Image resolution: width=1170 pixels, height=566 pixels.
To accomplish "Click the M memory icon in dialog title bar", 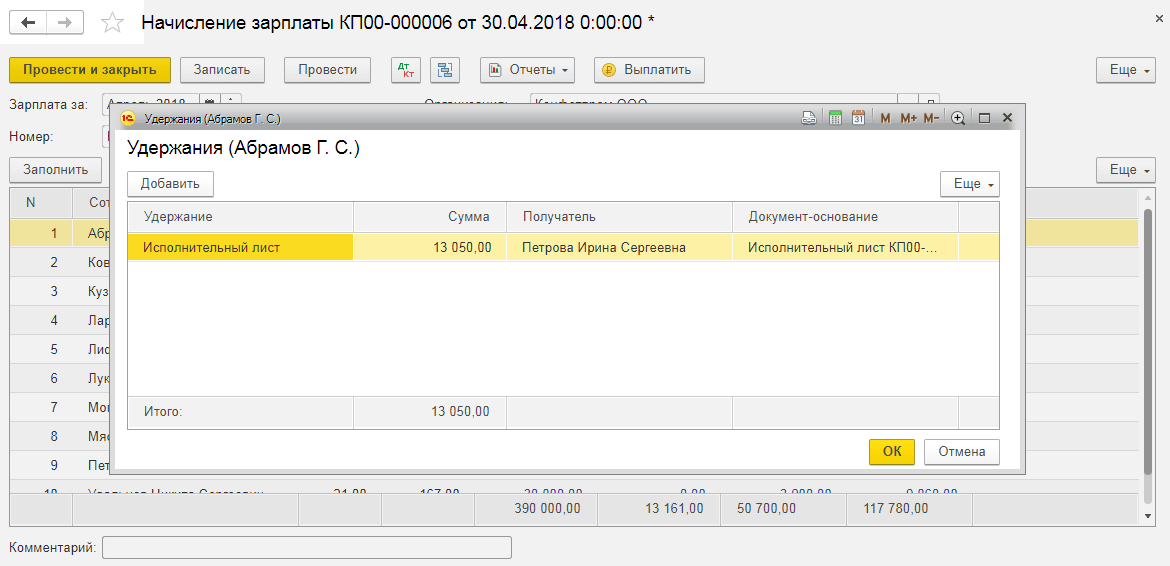I will (885, 118).
